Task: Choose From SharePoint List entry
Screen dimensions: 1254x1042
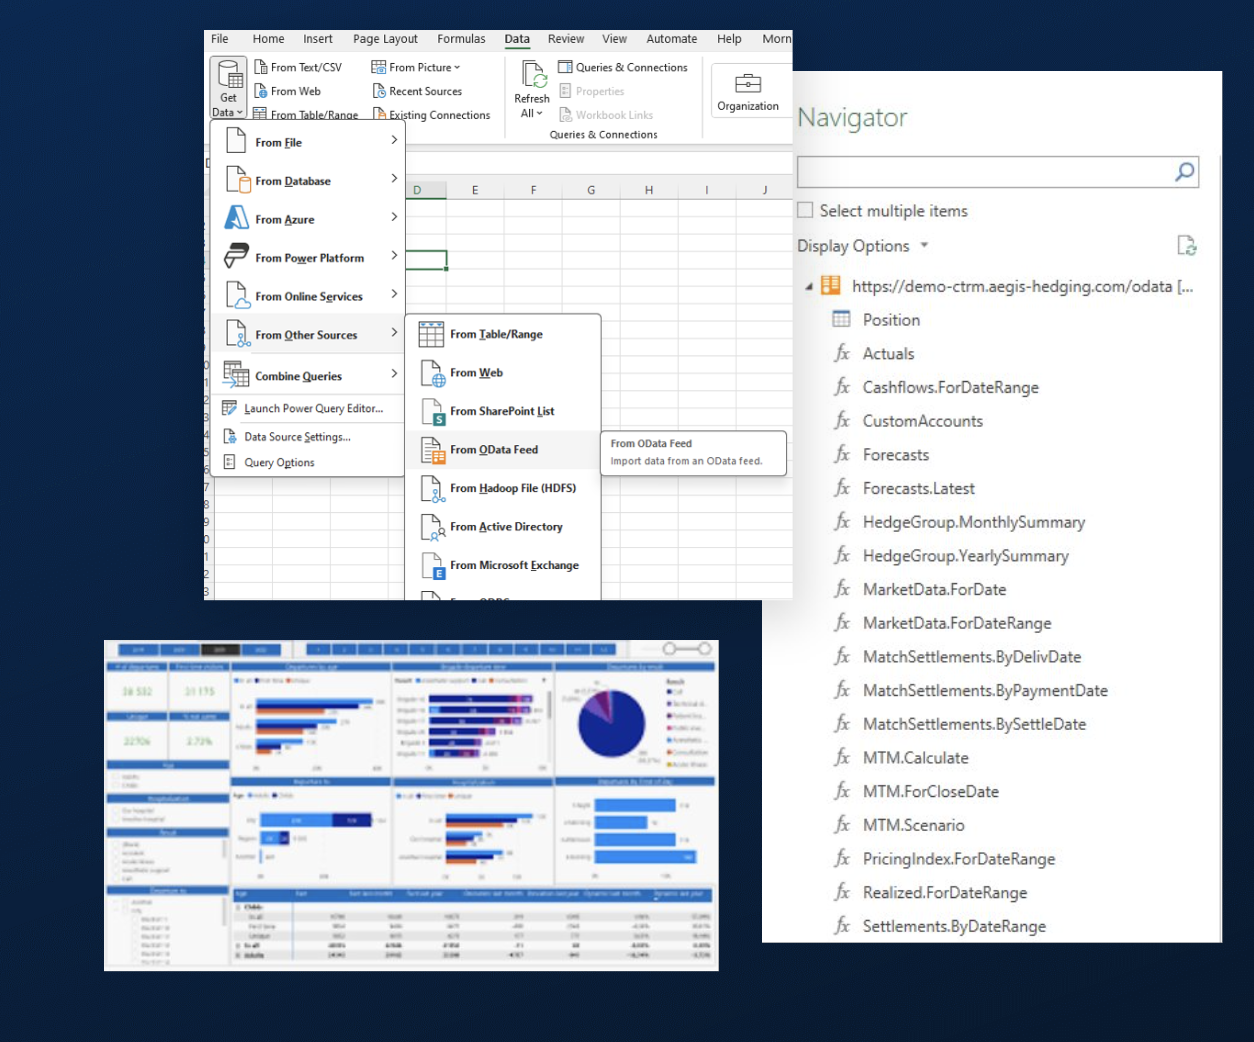Action: pos(501,411)
